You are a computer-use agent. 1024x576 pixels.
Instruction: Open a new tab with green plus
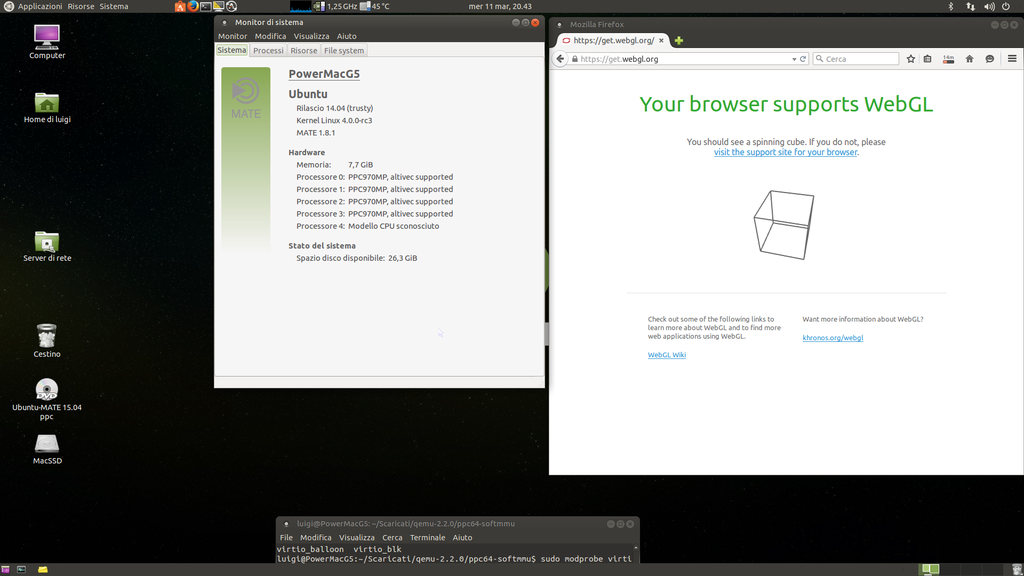point(679,40)
